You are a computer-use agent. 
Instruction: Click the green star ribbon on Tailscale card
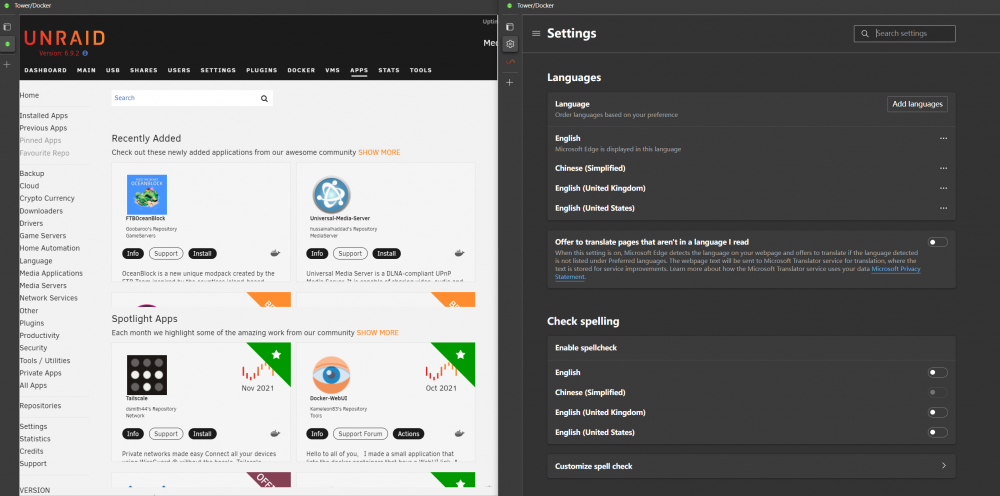[276, 354]
